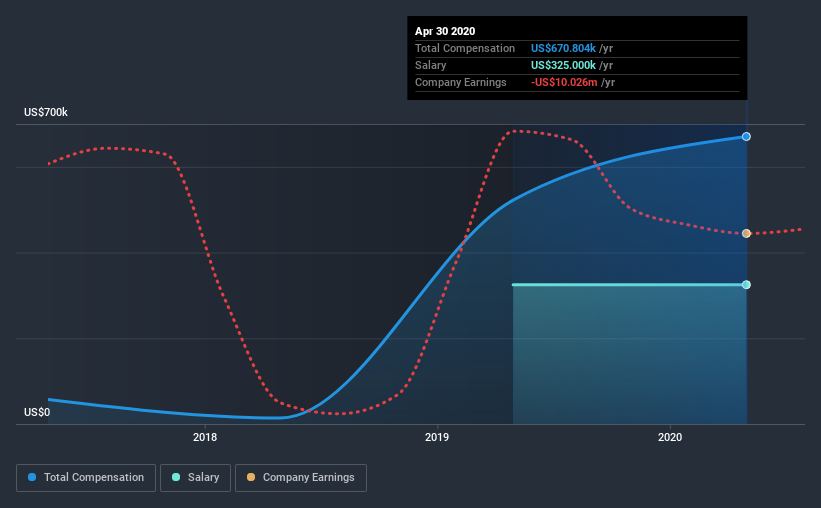Toggle the Company Earnings legend button
The width and height of the screenshot is (821, 508).
point(301,478)
